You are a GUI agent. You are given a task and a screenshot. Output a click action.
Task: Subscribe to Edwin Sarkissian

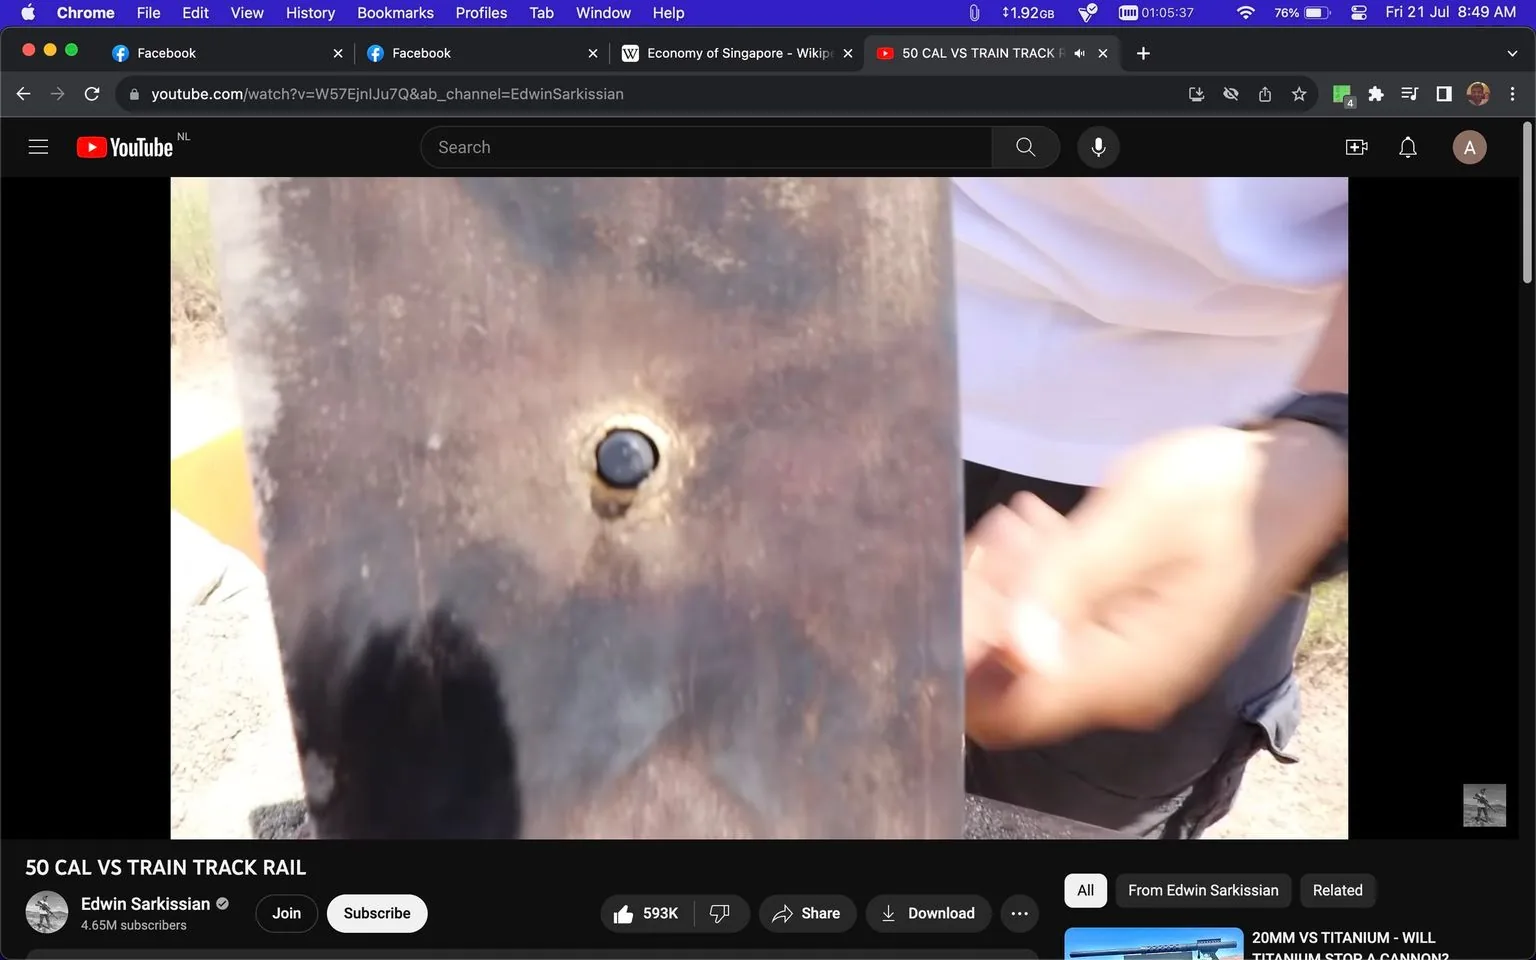coord(377,913)
